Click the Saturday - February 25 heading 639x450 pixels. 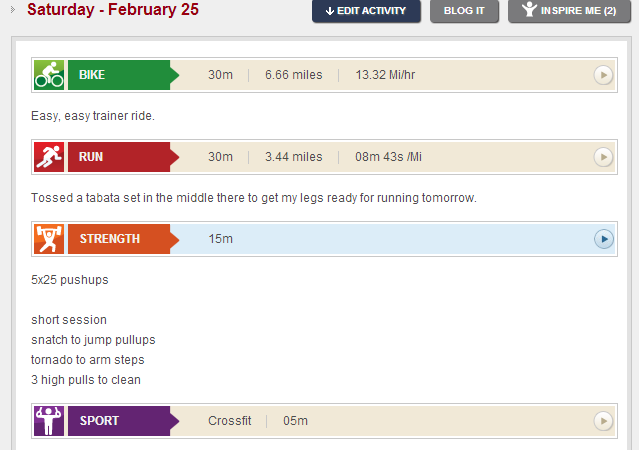coord(113,10)
